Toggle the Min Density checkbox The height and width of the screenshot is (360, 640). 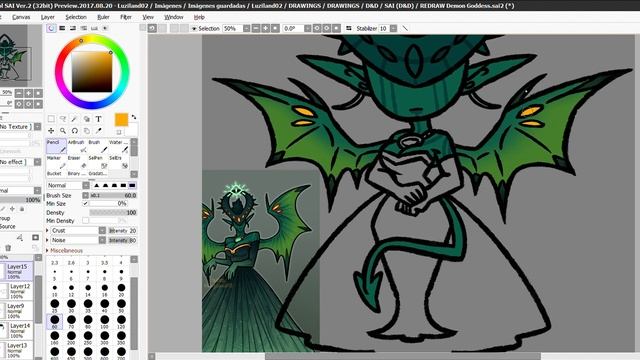pos(85,220)
